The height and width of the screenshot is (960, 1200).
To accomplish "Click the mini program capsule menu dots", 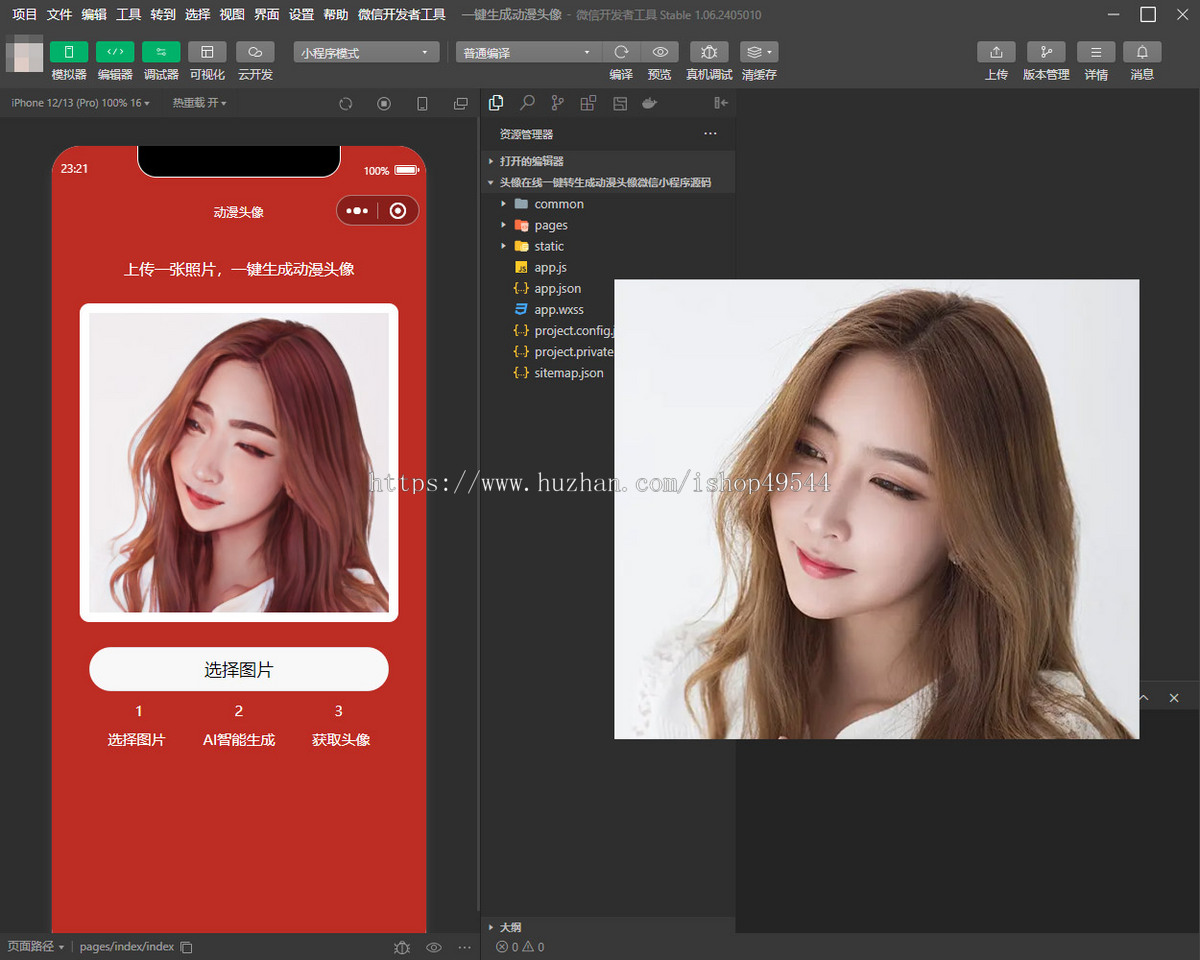I will click(x=358, y=210).
